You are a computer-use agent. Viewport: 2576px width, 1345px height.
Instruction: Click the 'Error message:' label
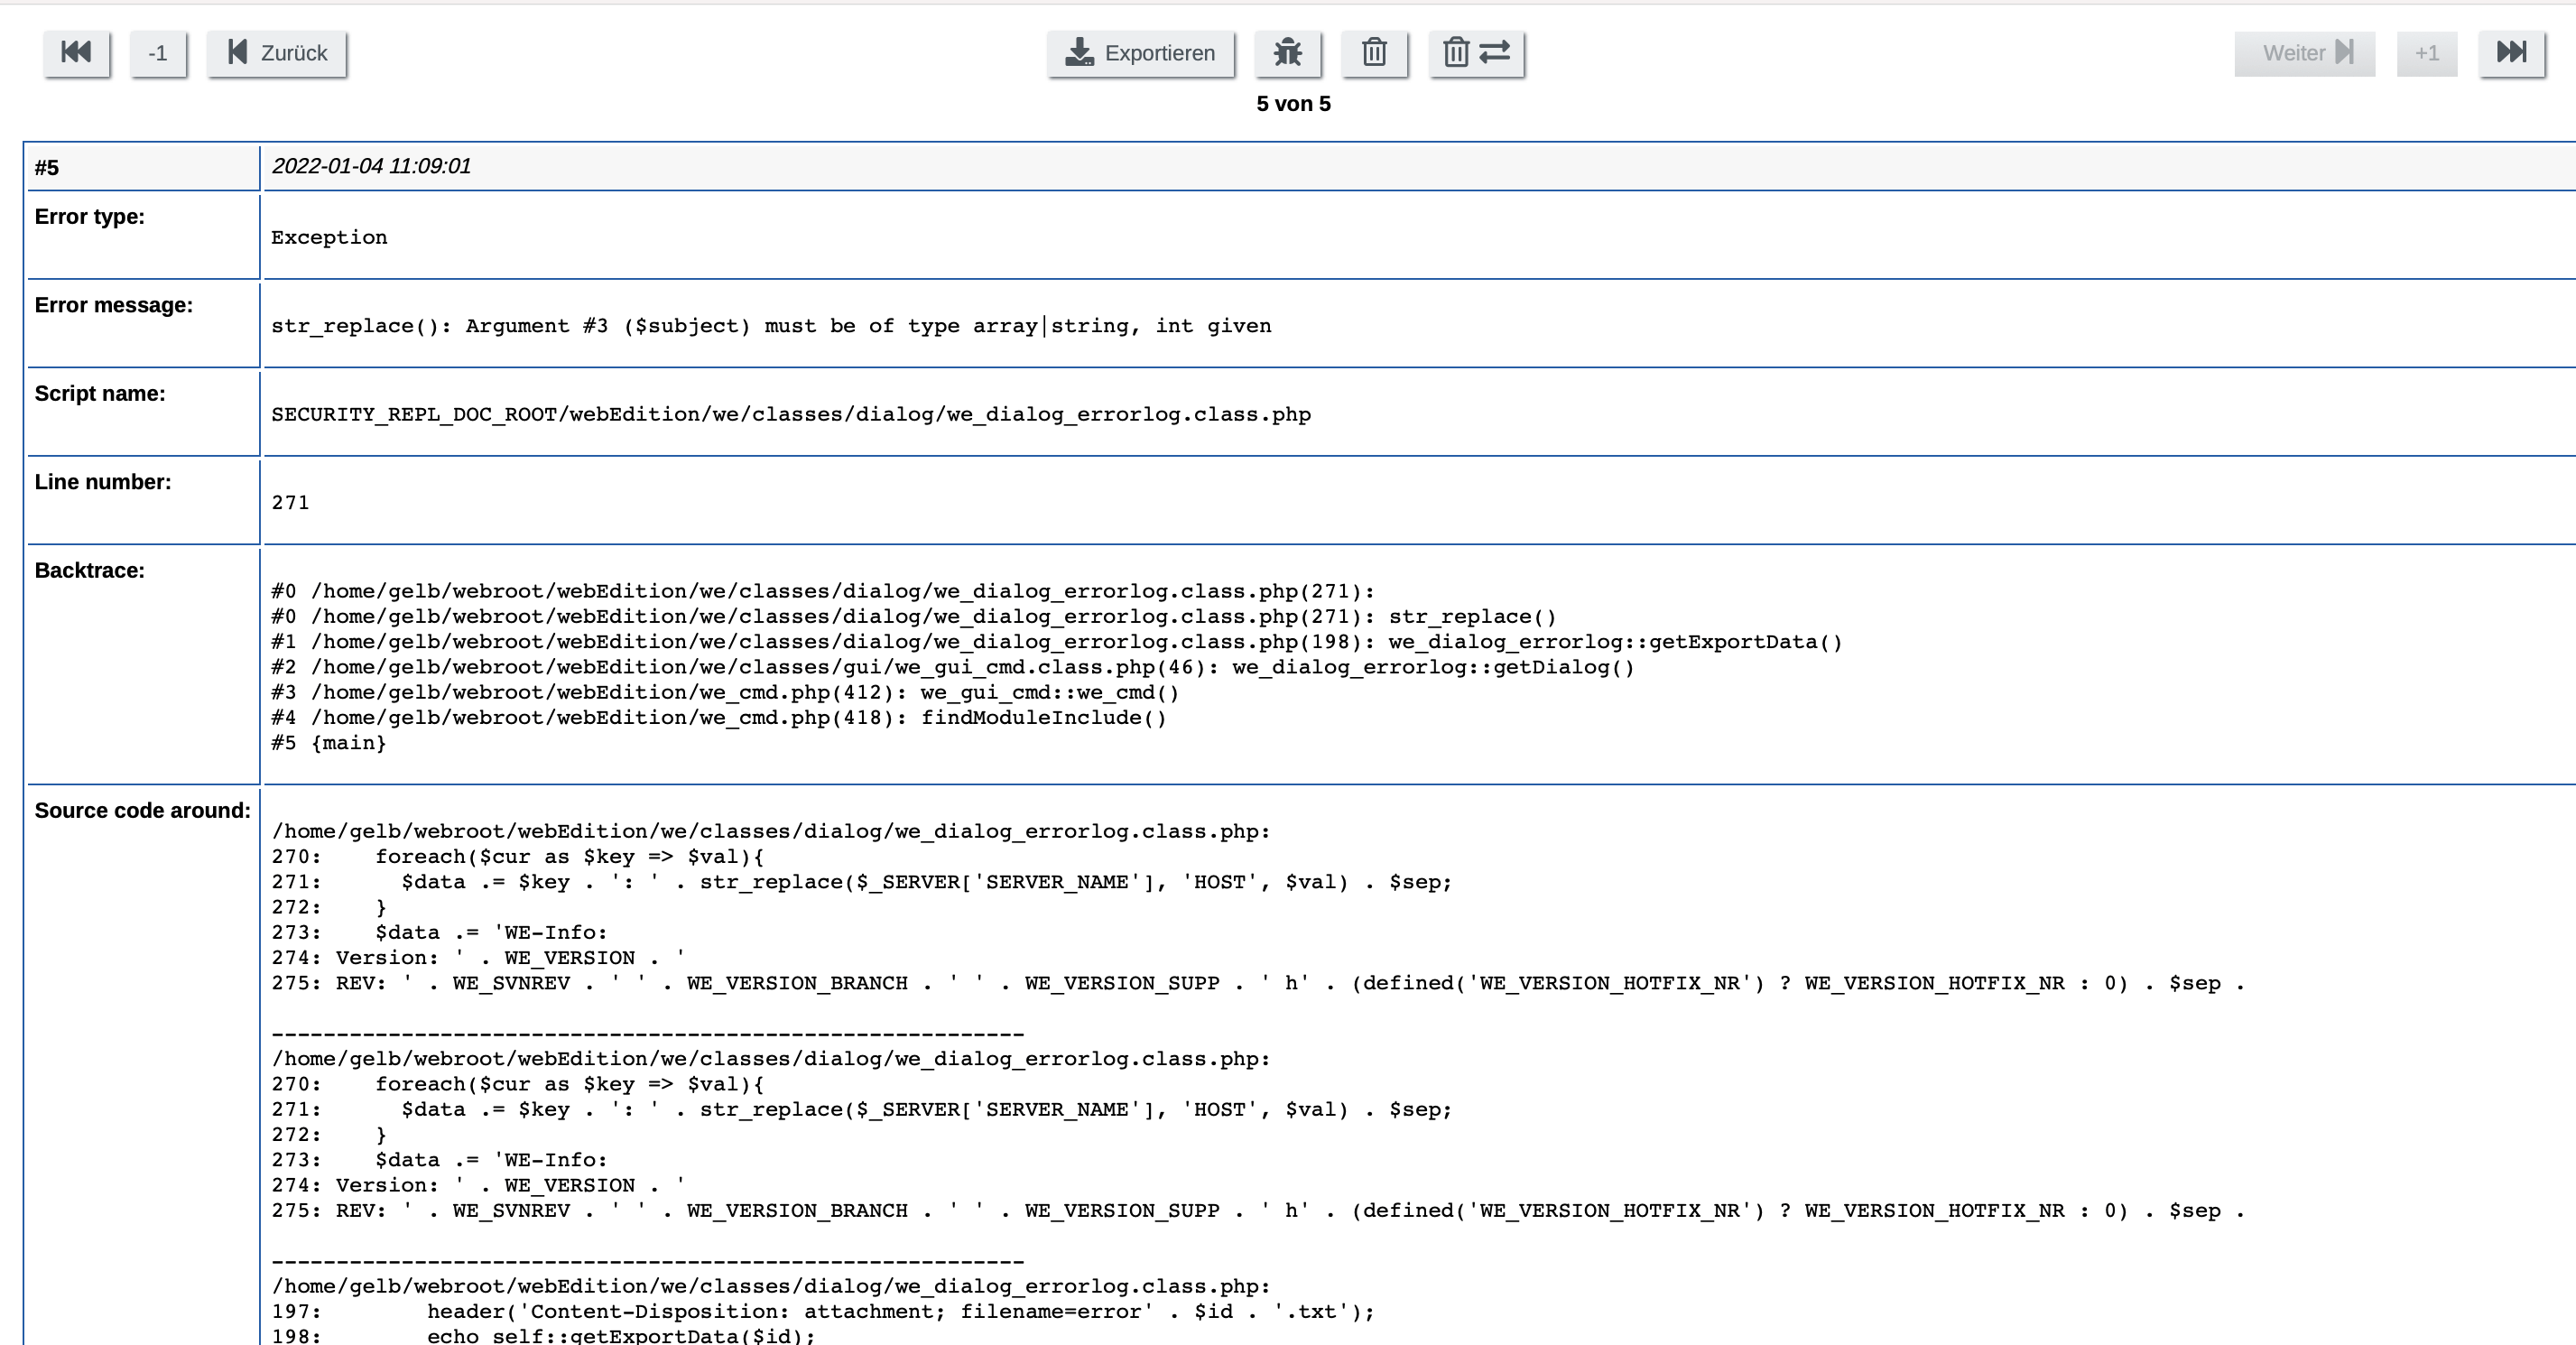pos(114,305)
